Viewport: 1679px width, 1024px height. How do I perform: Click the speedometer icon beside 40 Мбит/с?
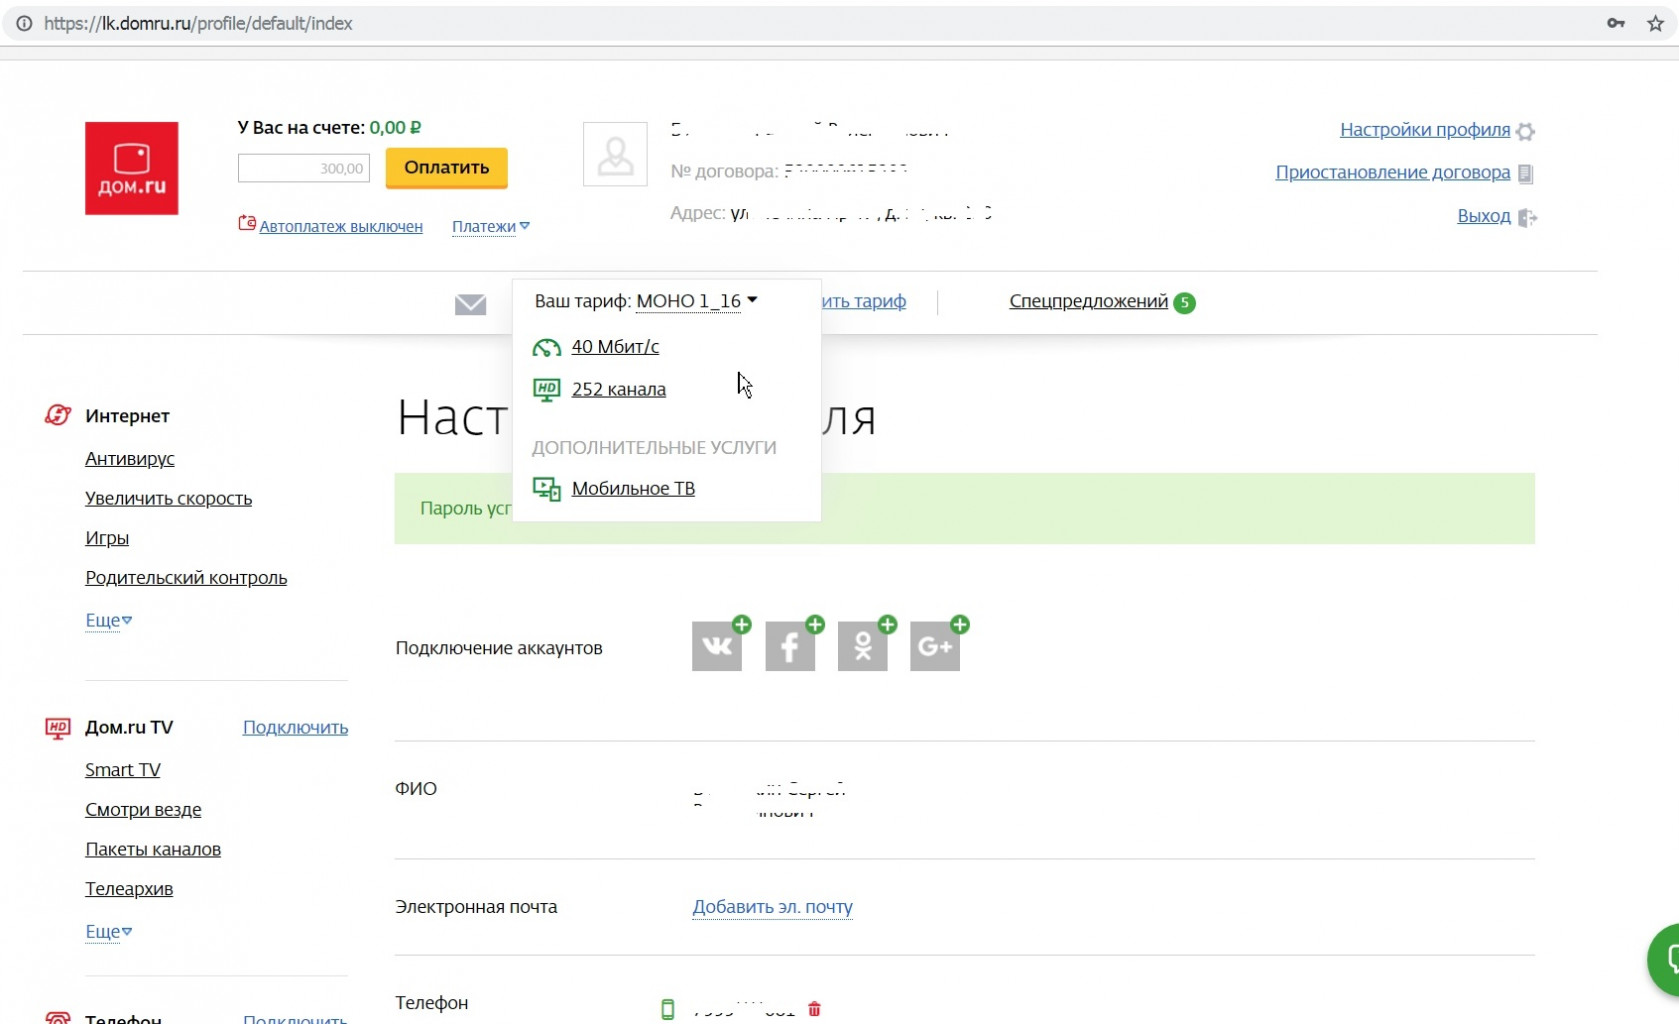pos(546,347)
